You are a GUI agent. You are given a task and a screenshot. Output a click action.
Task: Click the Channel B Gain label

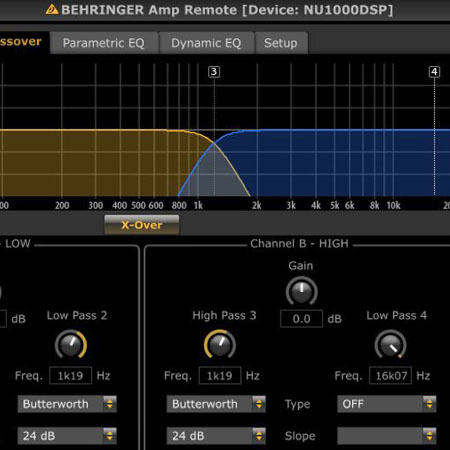click(301, 266)
